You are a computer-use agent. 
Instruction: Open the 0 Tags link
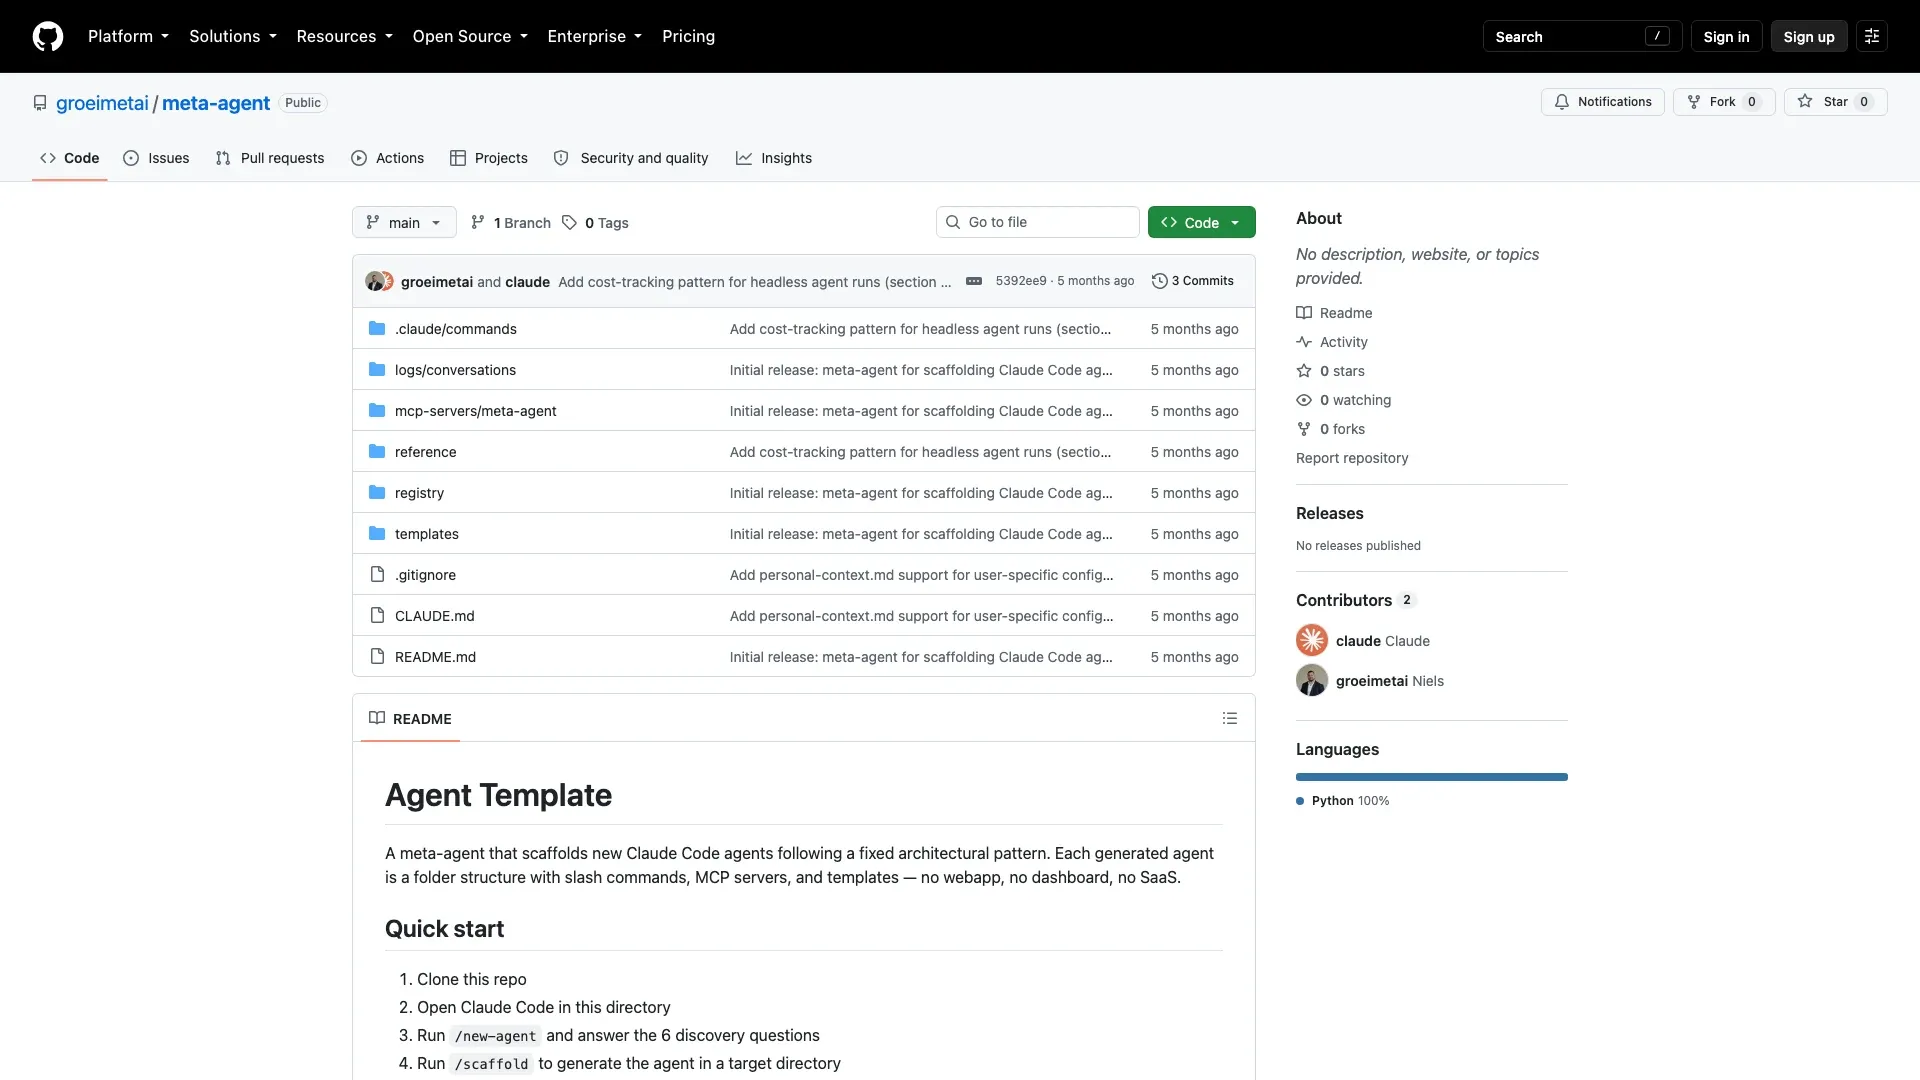(x=596, y=223)
